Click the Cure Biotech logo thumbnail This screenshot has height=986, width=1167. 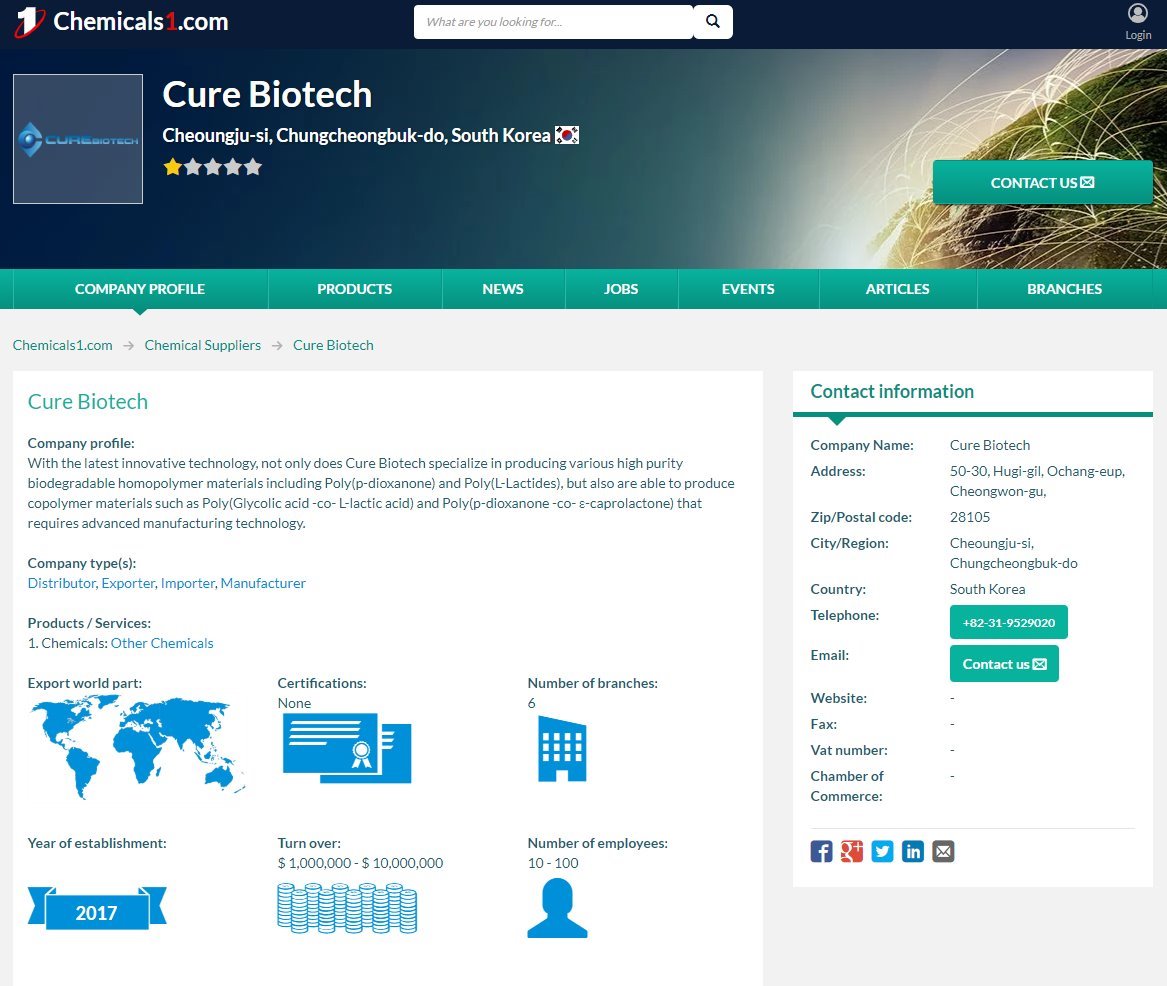pos(78,138)
